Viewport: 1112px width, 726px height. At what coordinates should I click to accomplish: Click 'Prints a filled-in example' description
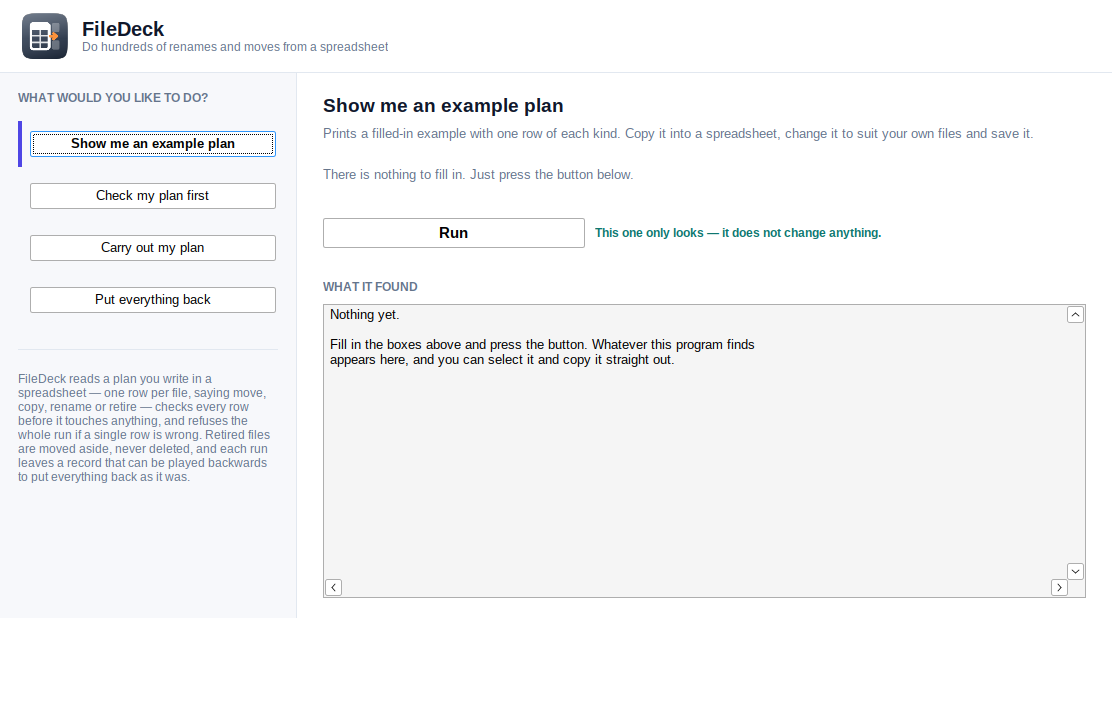[678, 133]
